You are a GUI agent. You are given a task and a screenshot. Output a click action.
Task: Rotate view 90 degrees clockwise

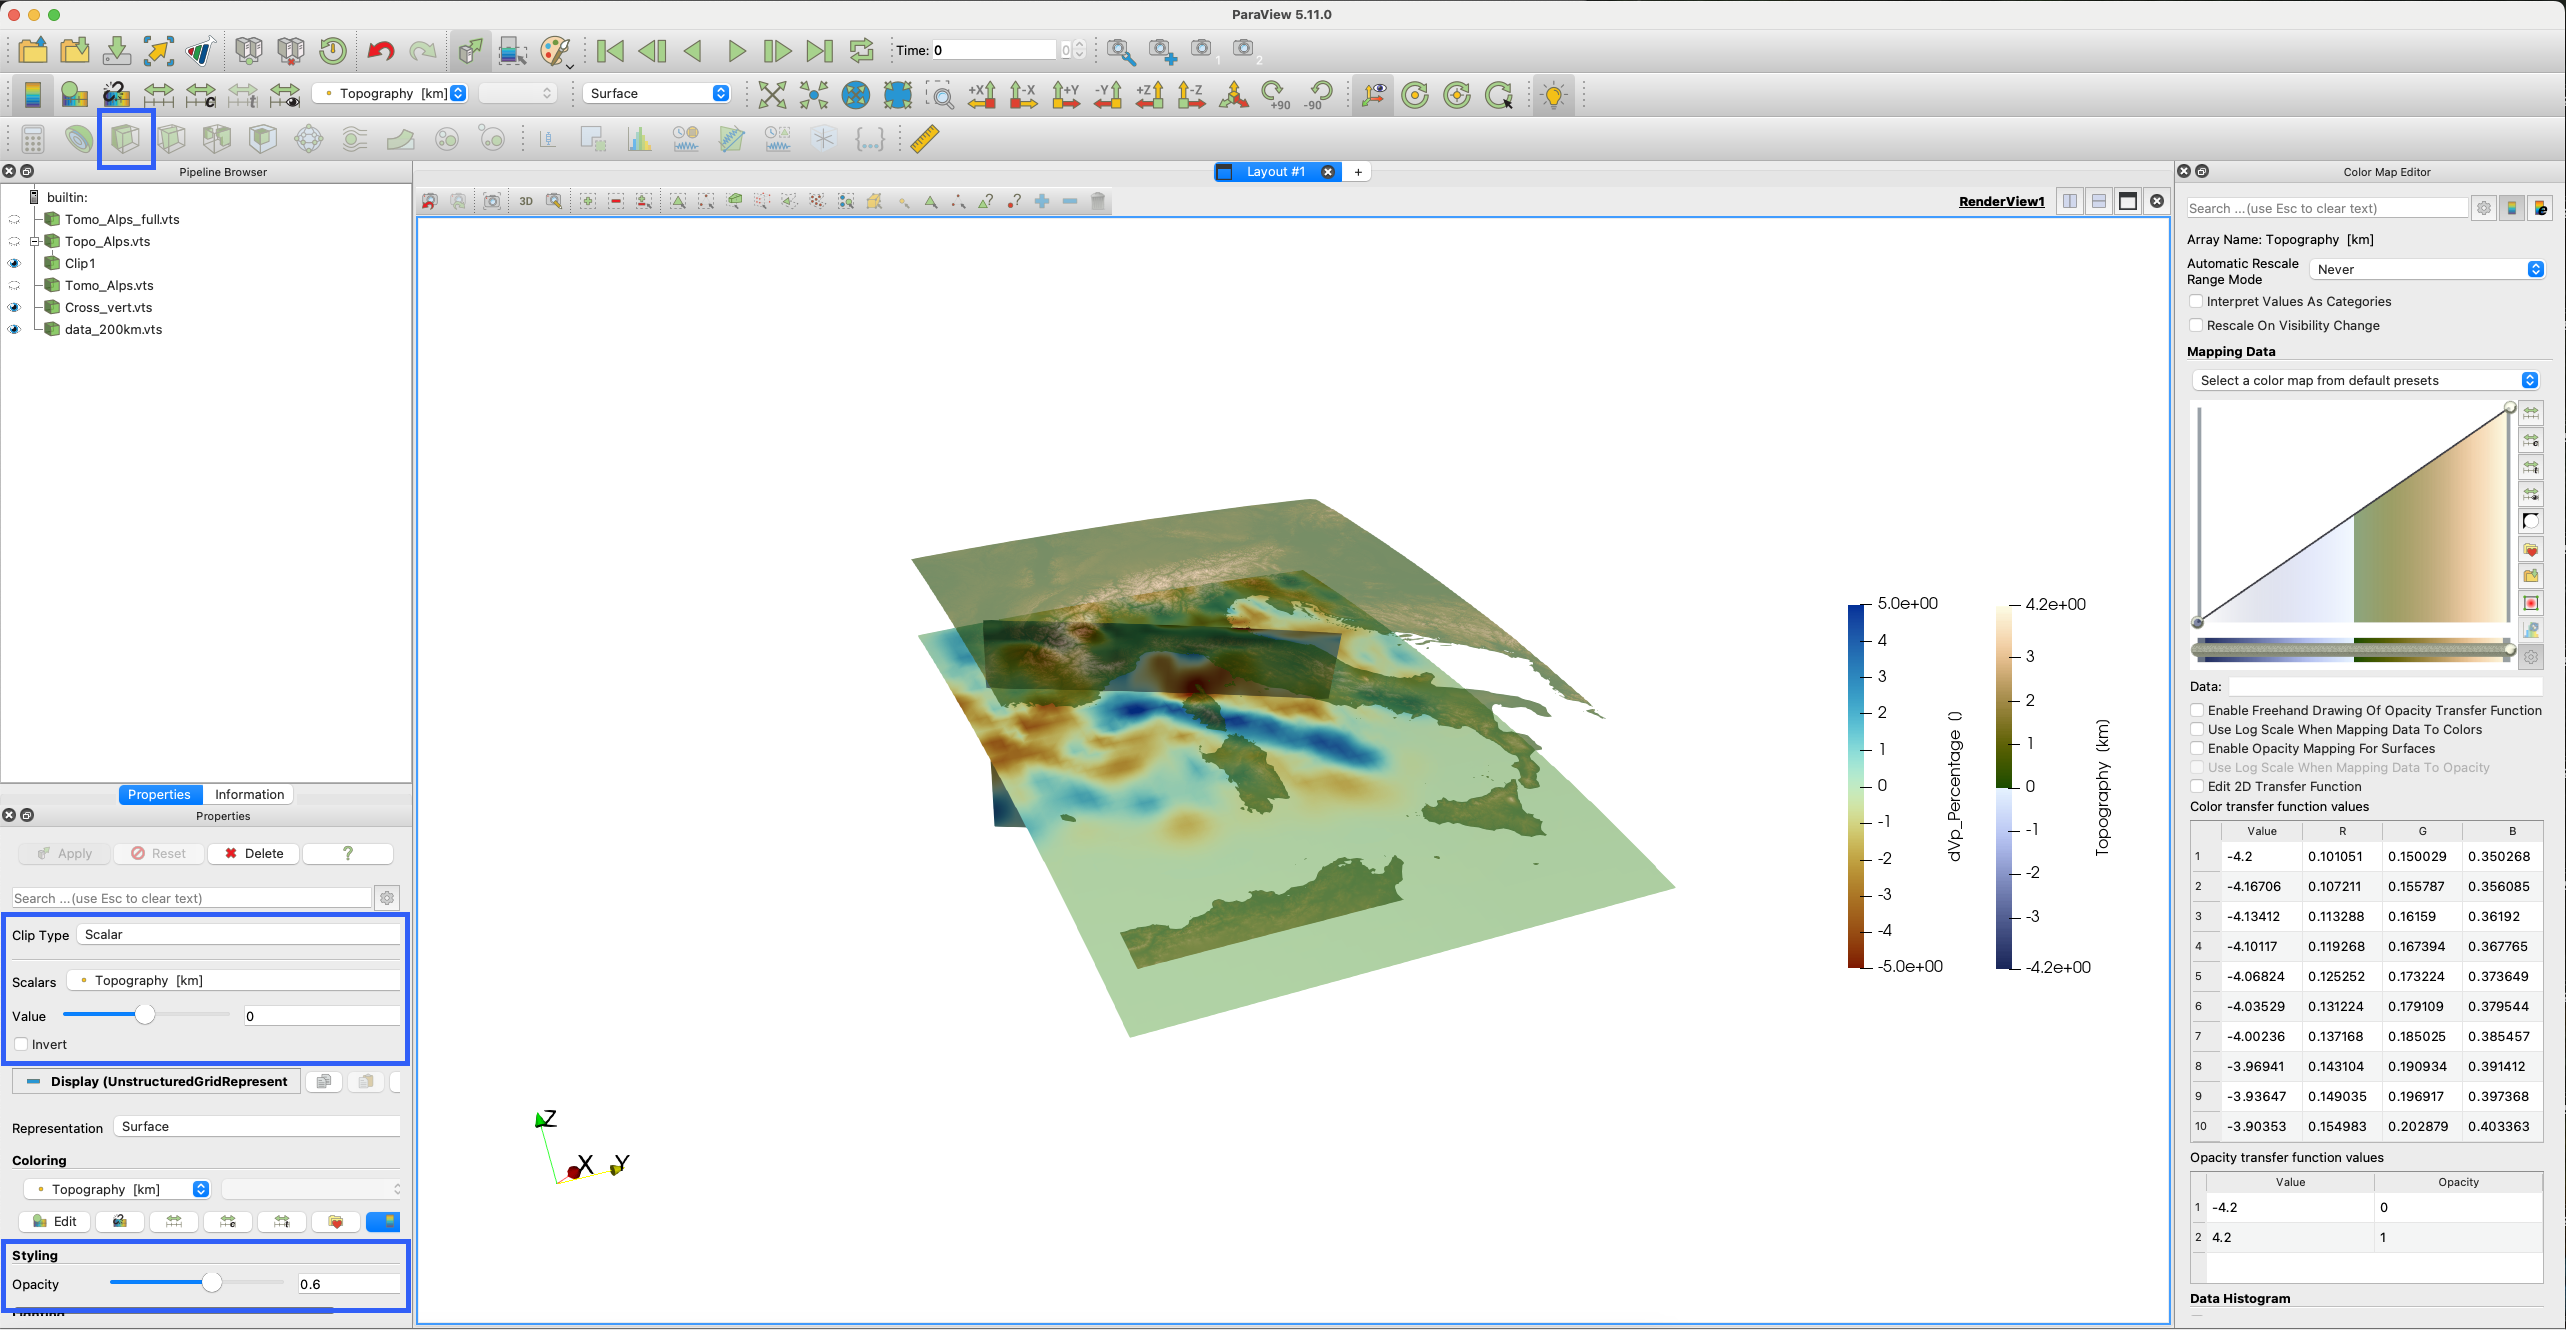[x=1277, y=95]
